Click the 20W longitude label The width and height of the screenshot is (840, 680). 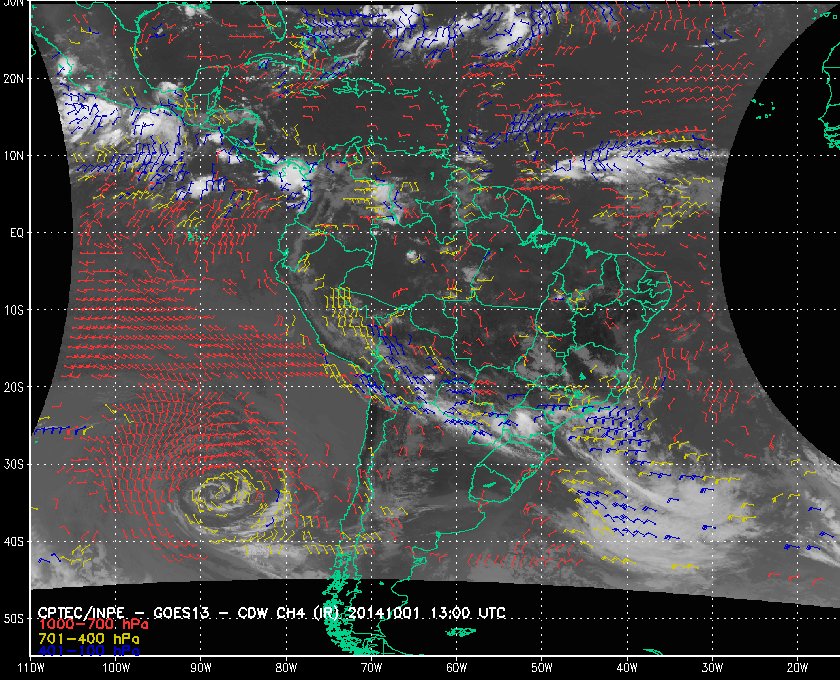pyautogui.click(x=797, y=668)
